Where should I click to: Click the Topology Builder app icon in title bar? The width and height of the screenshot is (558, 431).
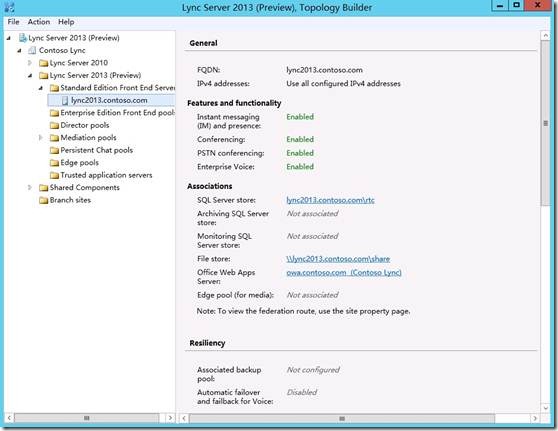point(9,7)
